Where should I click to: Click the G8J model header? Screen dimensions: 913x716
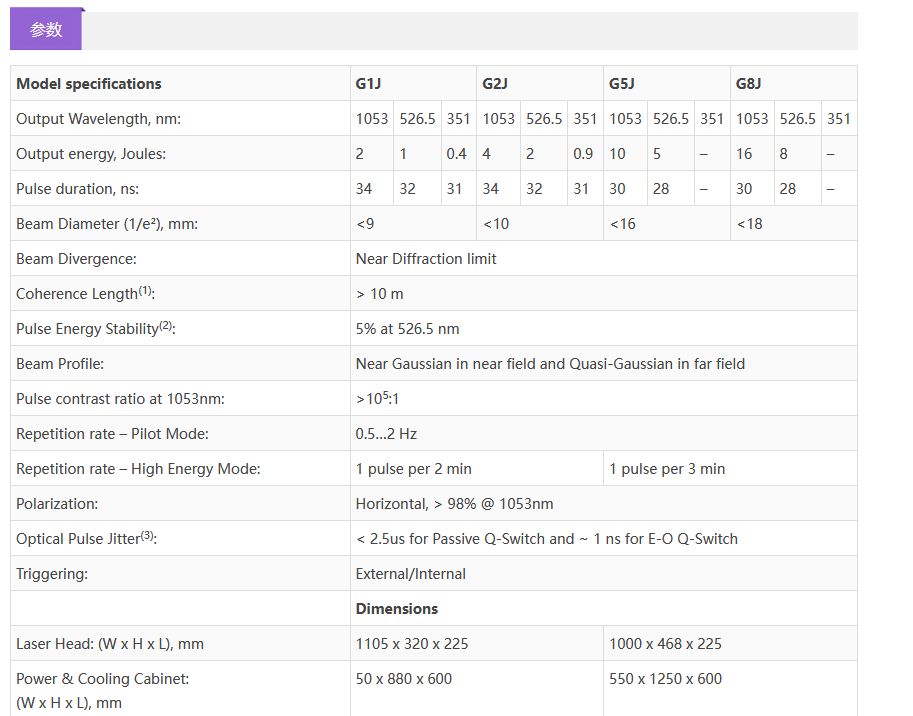749,84
